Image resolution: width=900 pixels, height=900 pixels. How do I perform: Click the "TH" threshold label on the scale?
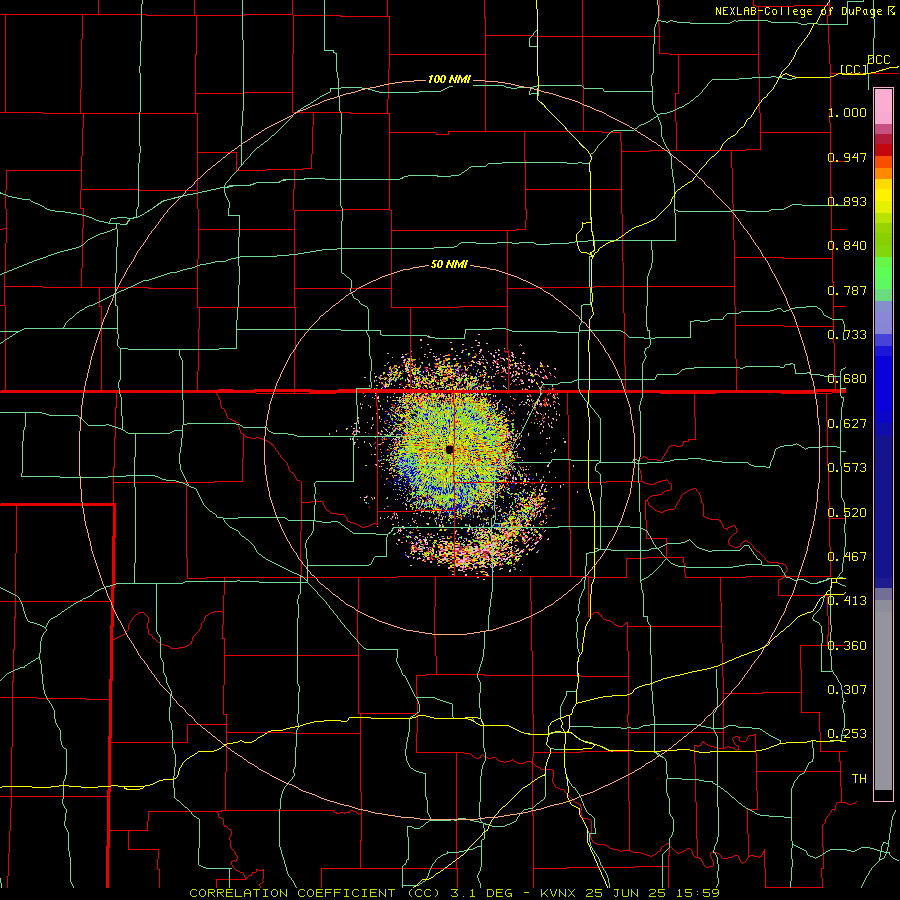tap(859, 779)
